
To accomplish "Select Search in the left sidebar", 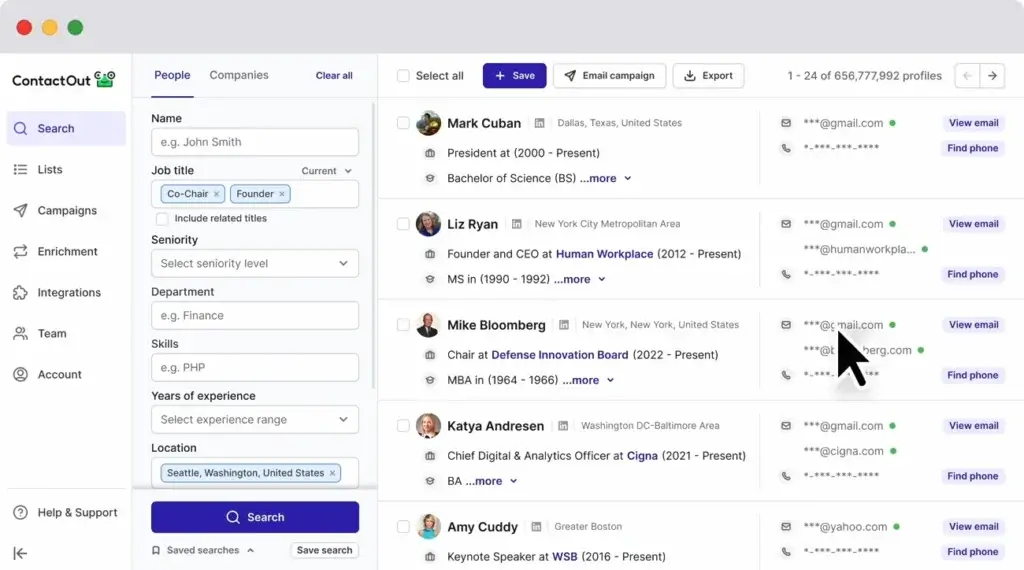I will click(x=66, y=128).
